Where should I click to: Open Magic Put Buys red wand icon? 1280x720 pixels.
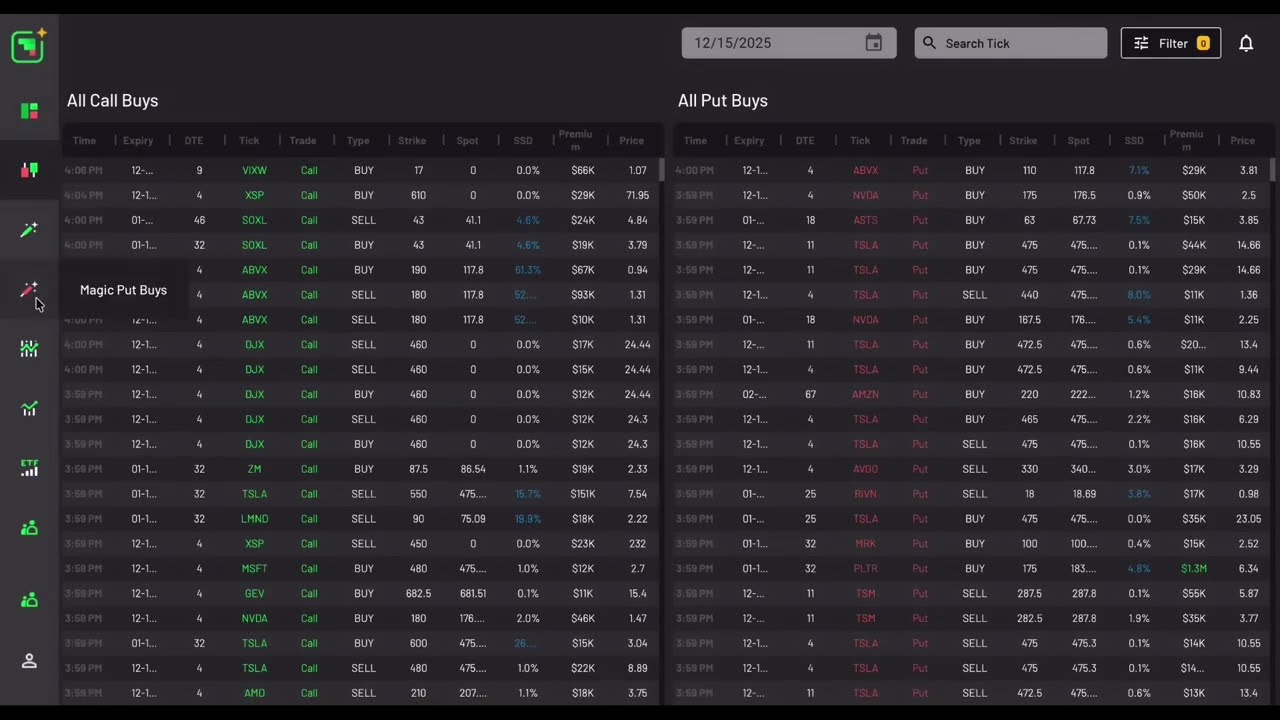point(29,290)
